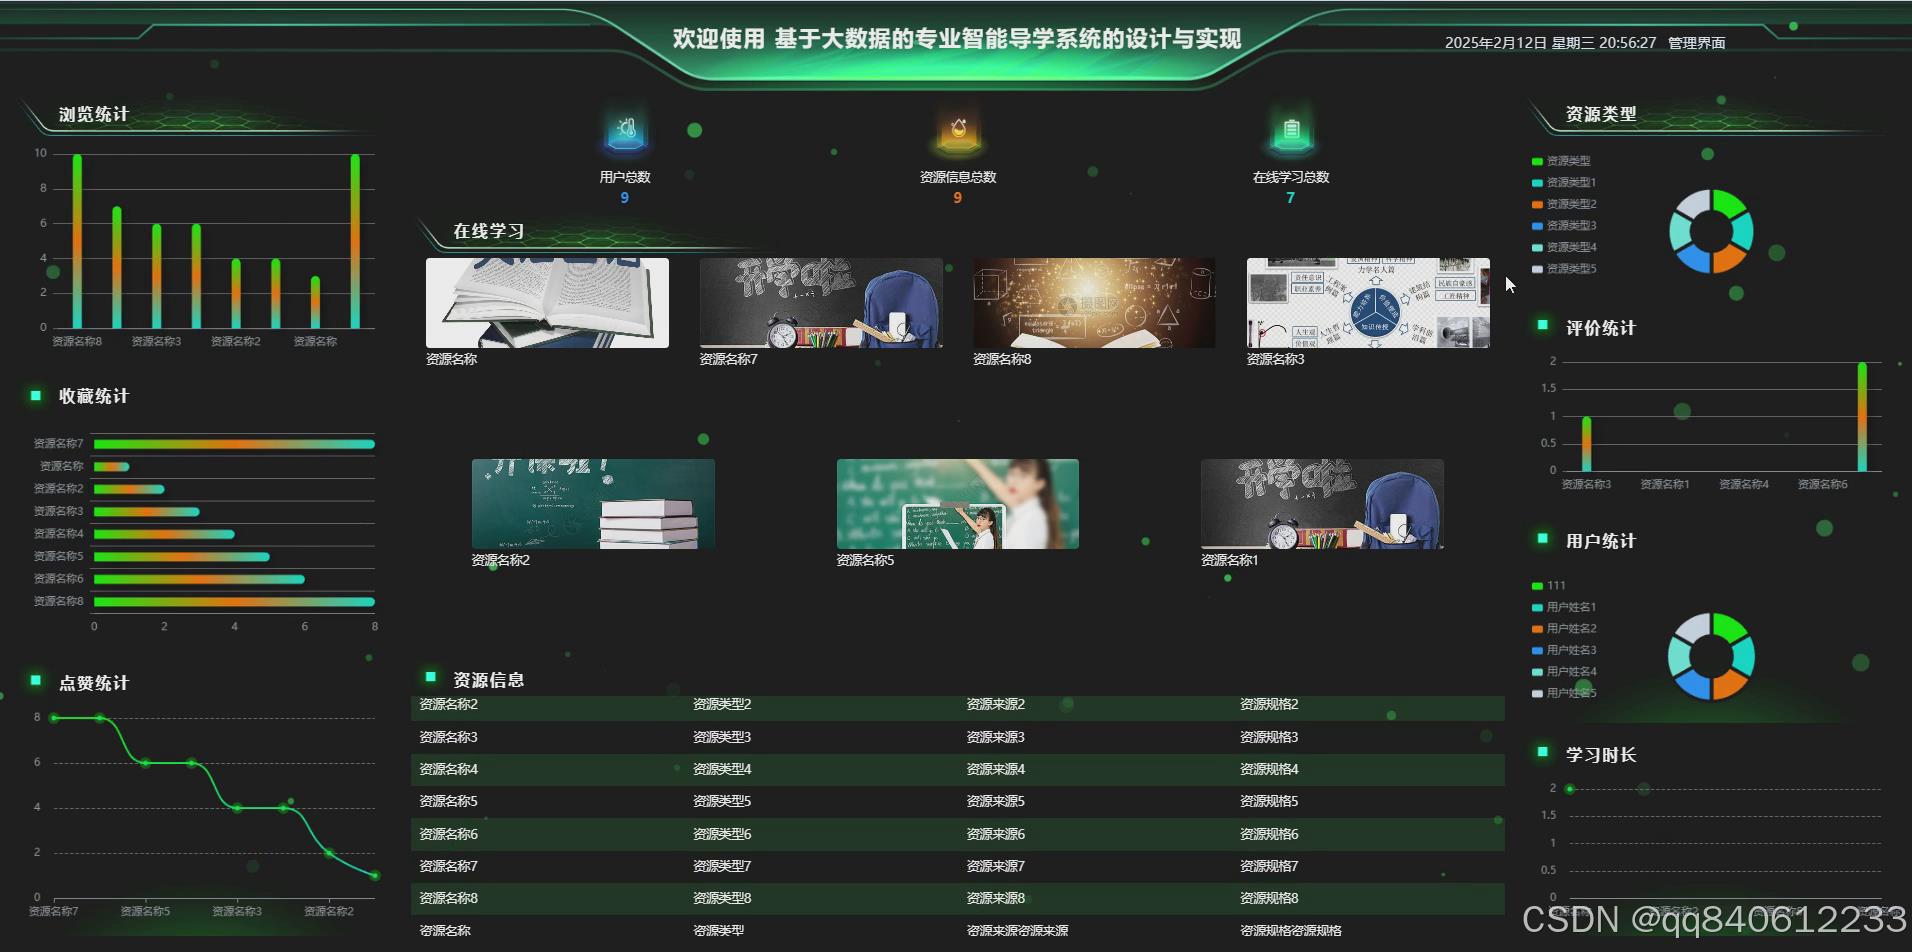The height and width of the screenshot is (952, 1912).
Task: Select table cell 资源来源2
Action: (x=995, y=705)
